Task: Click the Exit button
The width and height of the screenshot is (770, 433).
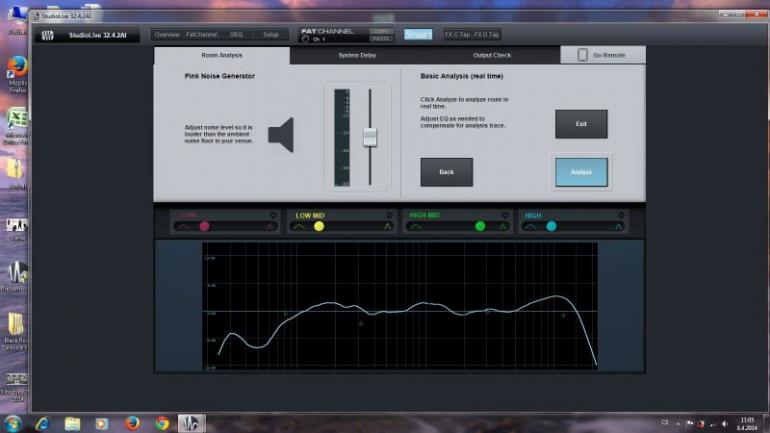Action: pos(581,124)
